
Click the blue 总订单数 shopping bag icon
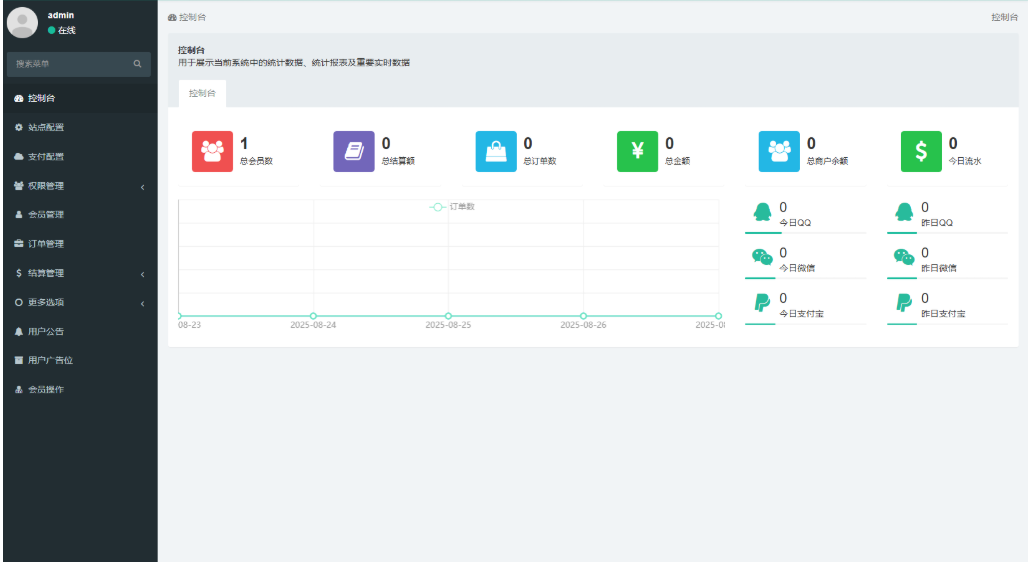click(496, 151)
